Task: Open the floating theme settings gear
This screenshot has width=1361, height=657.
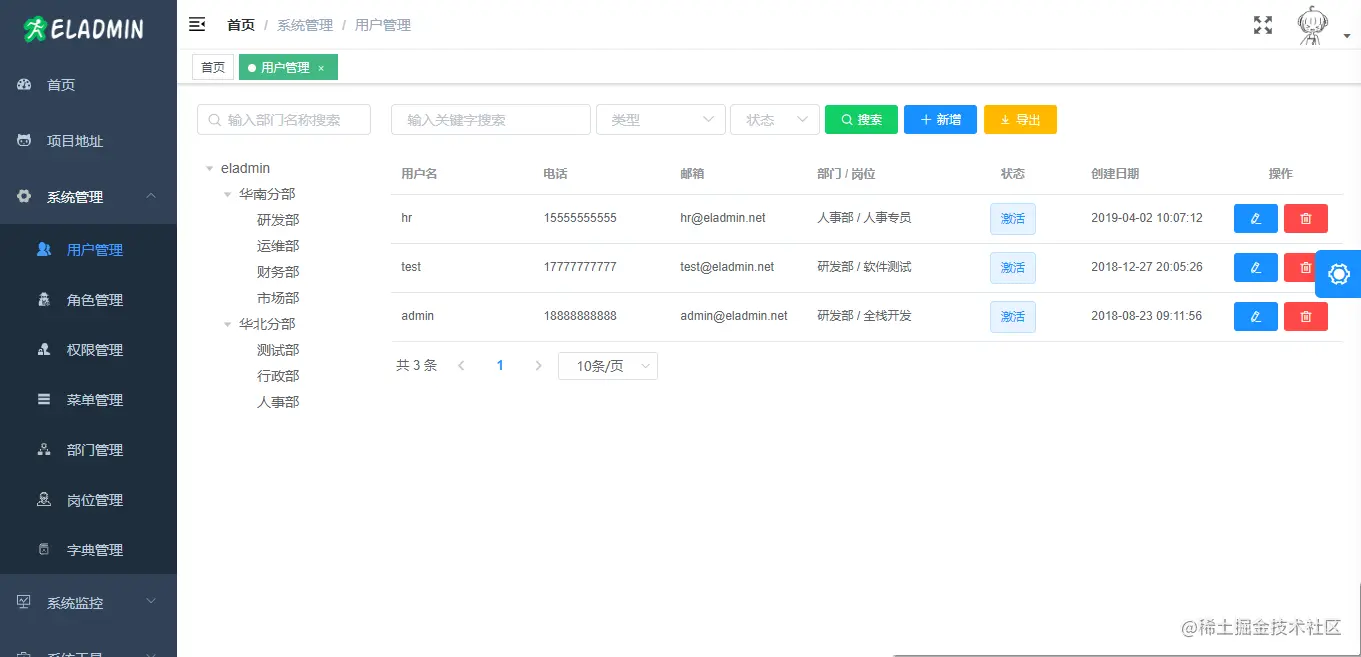Action: (1338, 273)
